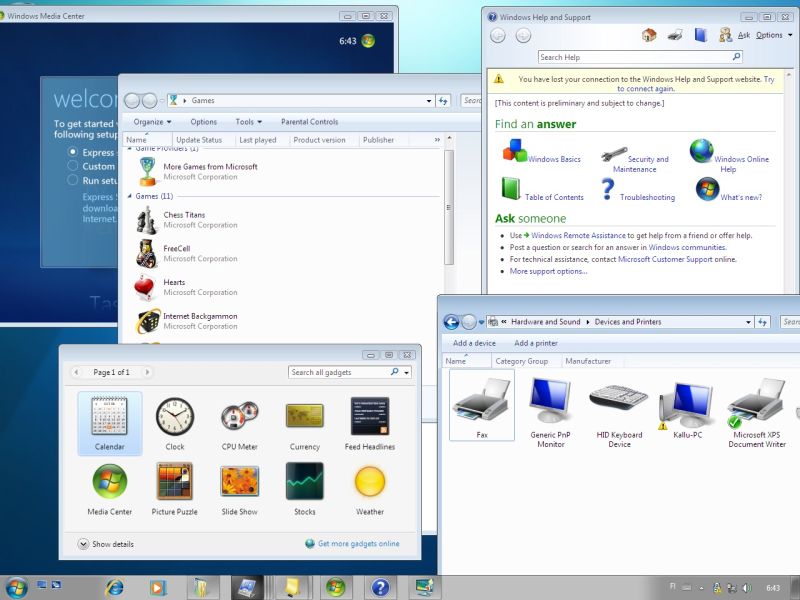Choose the Run setup later radio button
Viewport: 800px width, 600px height.
pos(73,180)
